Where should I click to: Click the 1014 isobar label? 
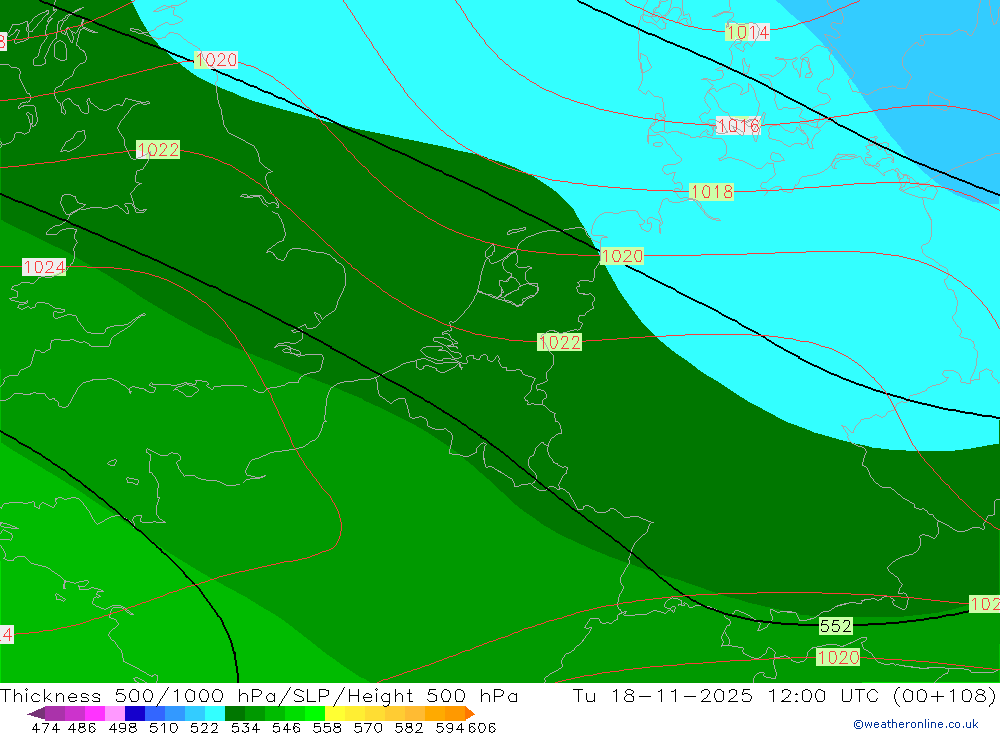[747, 32]
